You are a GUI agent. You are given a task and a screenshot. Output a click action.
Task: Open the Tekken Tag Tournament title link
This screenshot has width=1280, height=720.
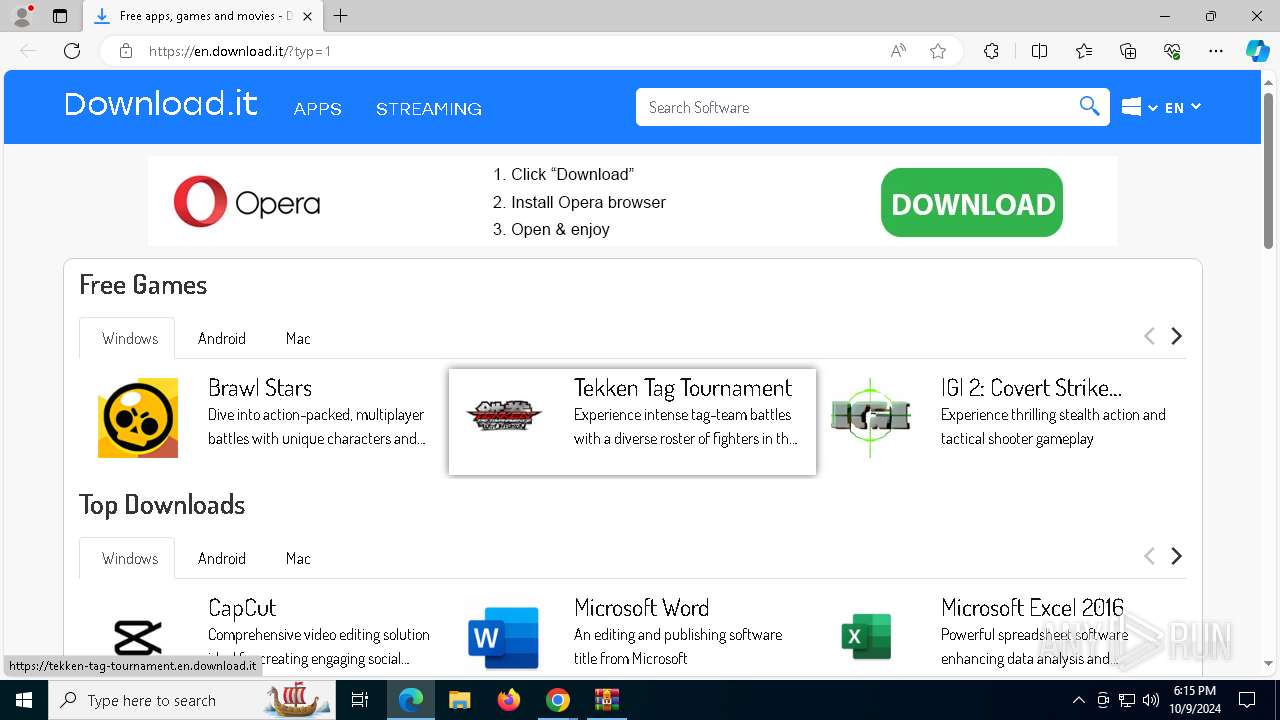click(x=683, y=388)
